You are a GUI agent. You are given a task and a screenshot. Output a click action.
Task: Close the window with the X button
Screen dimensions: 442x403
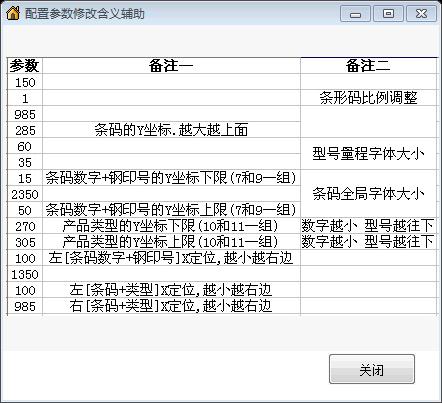coord(421,14)
